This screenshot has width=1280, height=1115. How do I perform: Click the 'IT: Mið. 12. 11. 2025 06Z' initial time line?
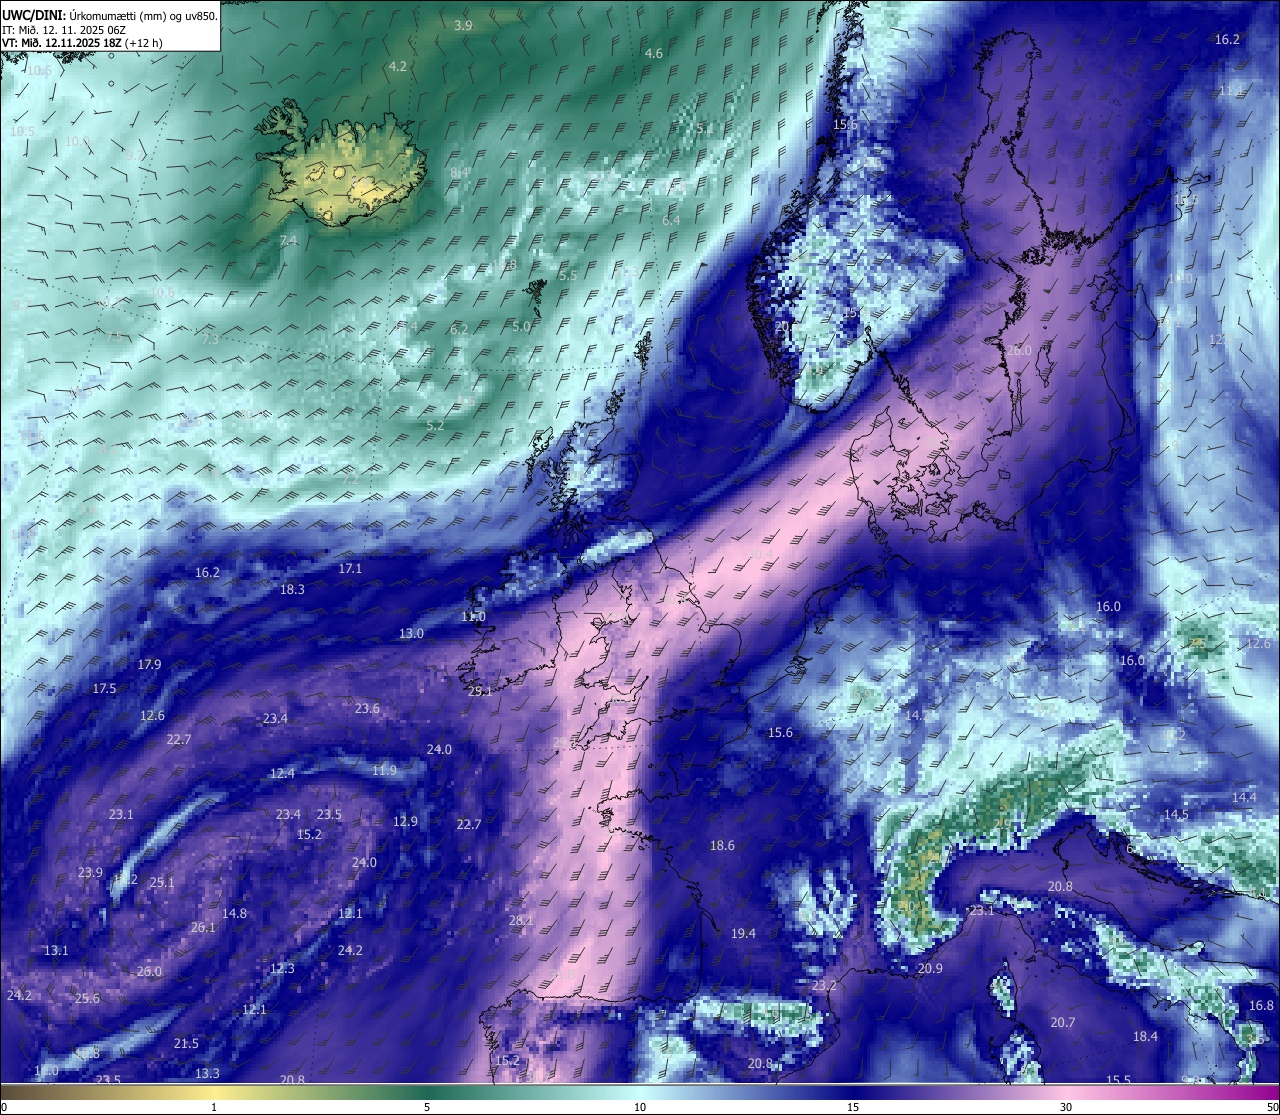pos(64,30)
